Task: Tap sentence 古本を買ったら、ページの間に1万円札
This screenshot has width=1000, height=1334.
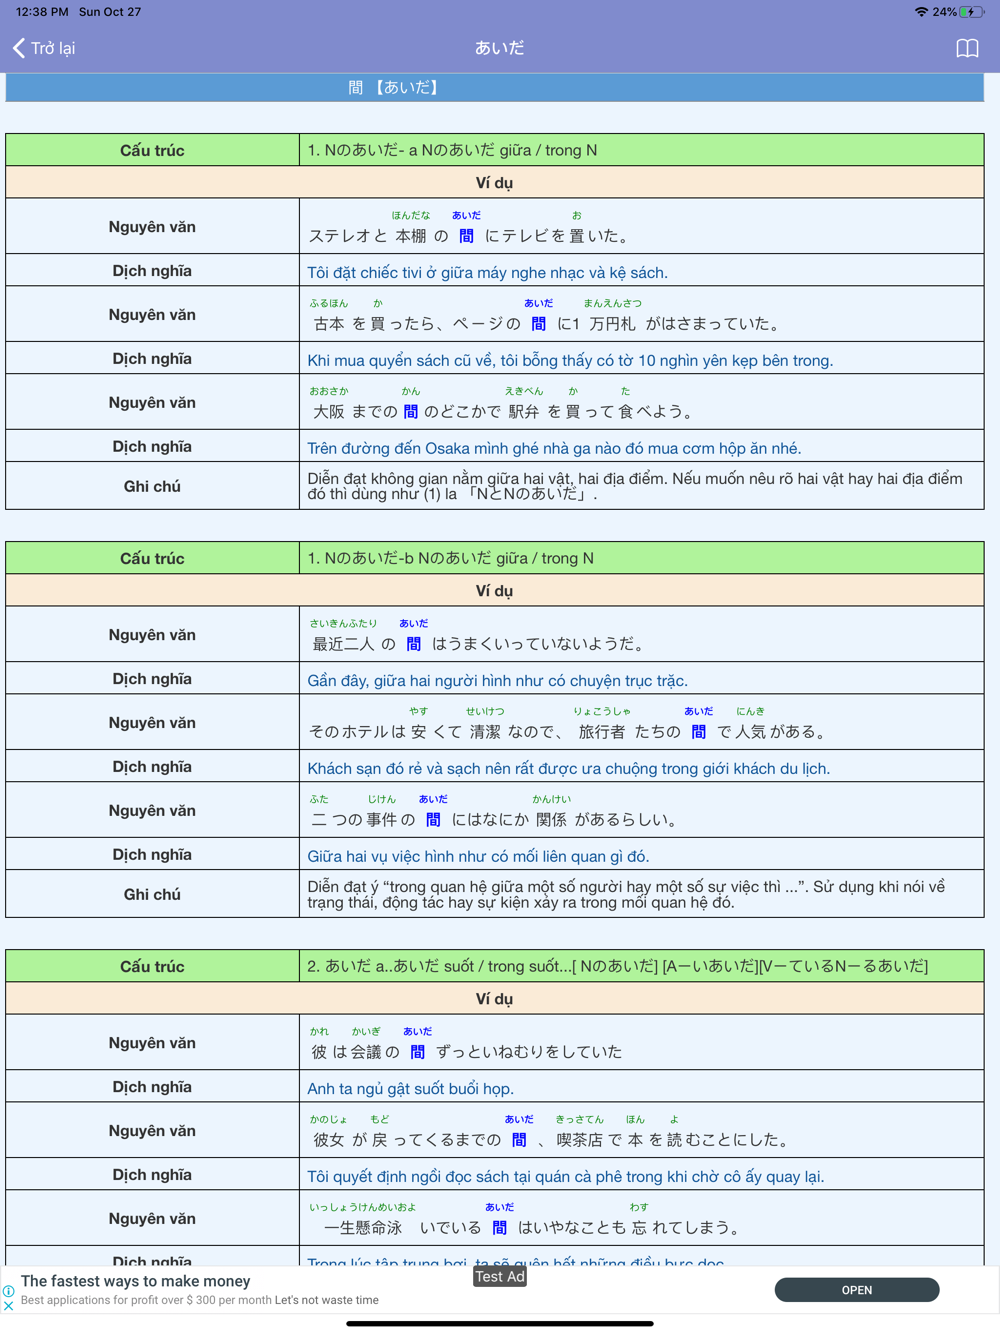Action: 546,324
